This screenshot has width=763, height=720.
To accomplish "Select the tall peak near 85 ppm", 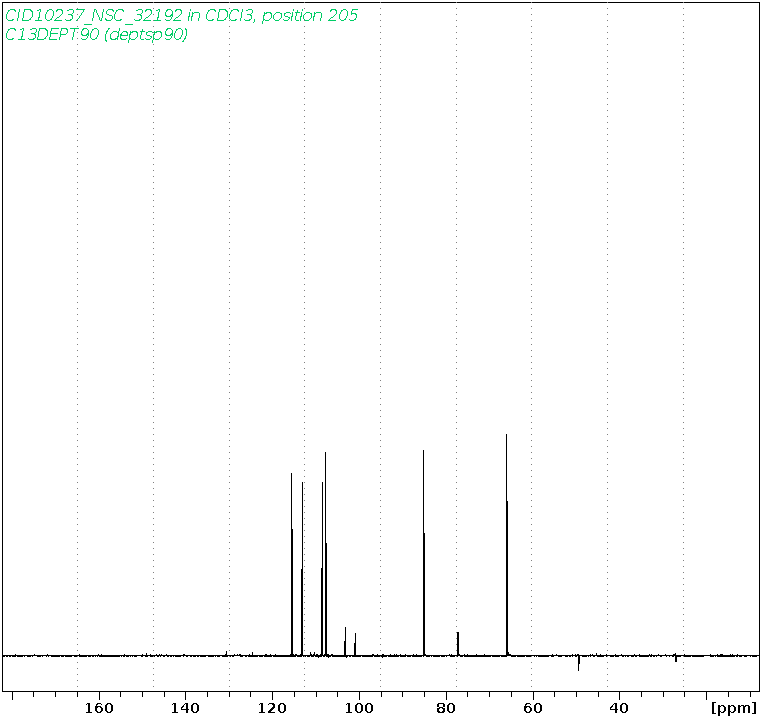I will point(424,553).
